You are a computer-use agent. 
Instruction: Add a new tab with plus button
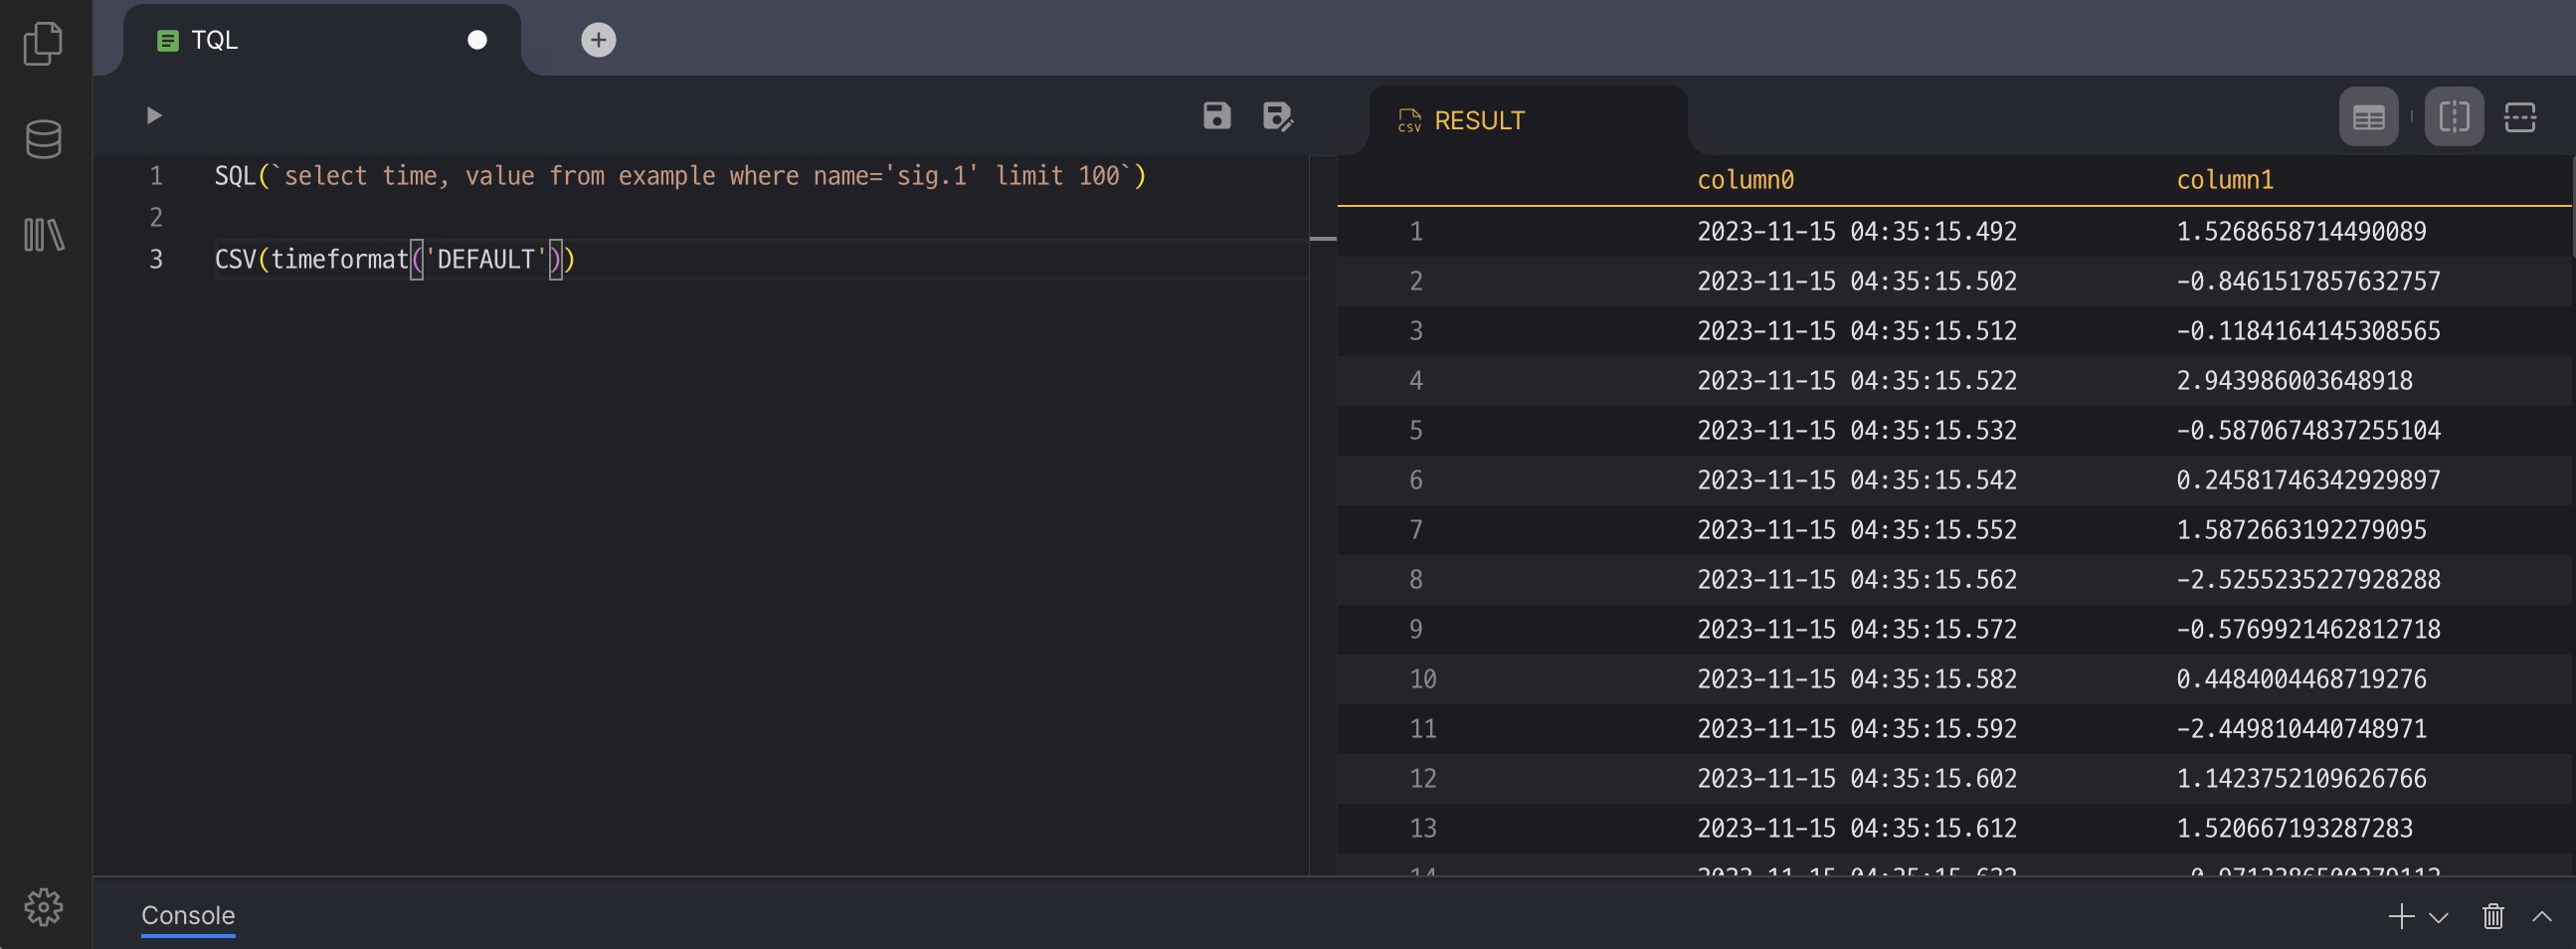598,40
